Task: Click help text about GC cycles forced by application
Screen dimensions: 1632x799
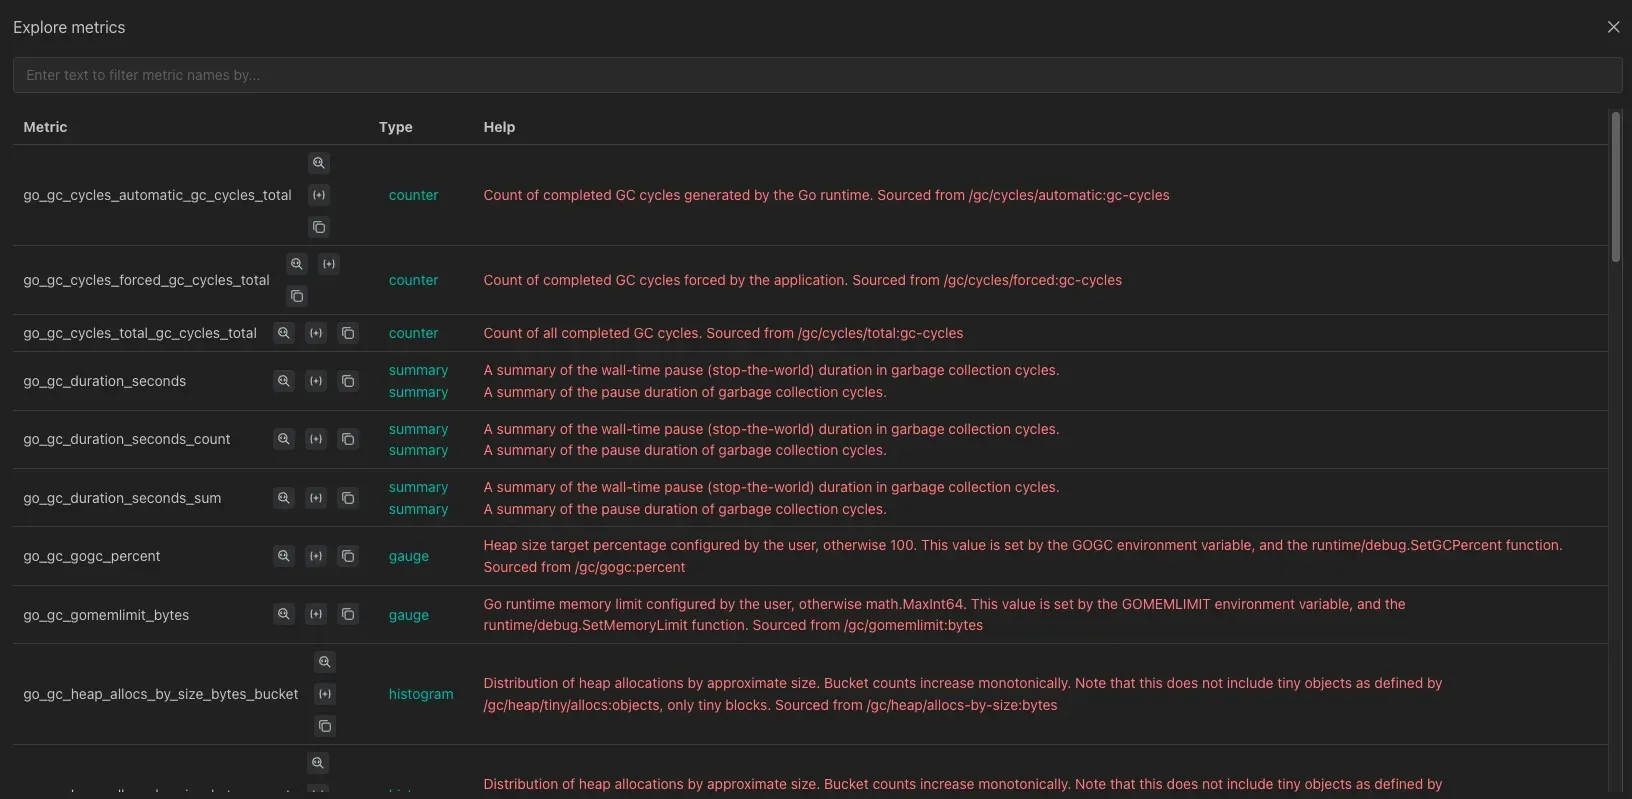Action: [x=802, y=280]
